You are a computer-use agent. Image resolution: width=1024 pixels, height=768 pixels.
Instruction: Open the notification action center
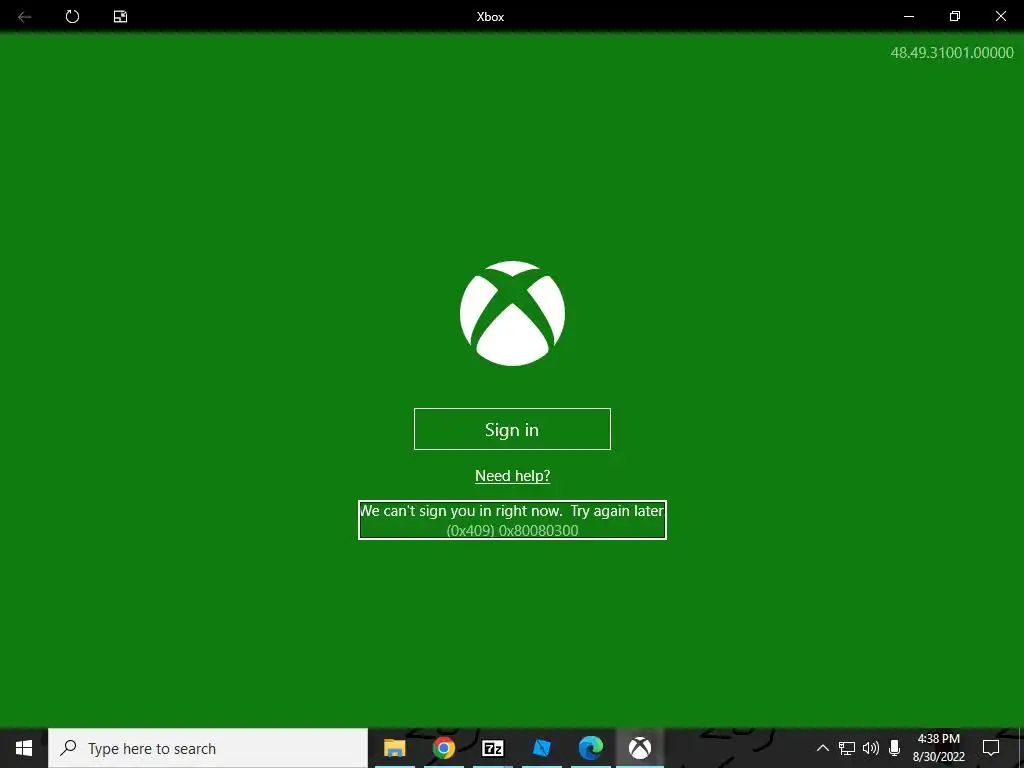(991, 748)
